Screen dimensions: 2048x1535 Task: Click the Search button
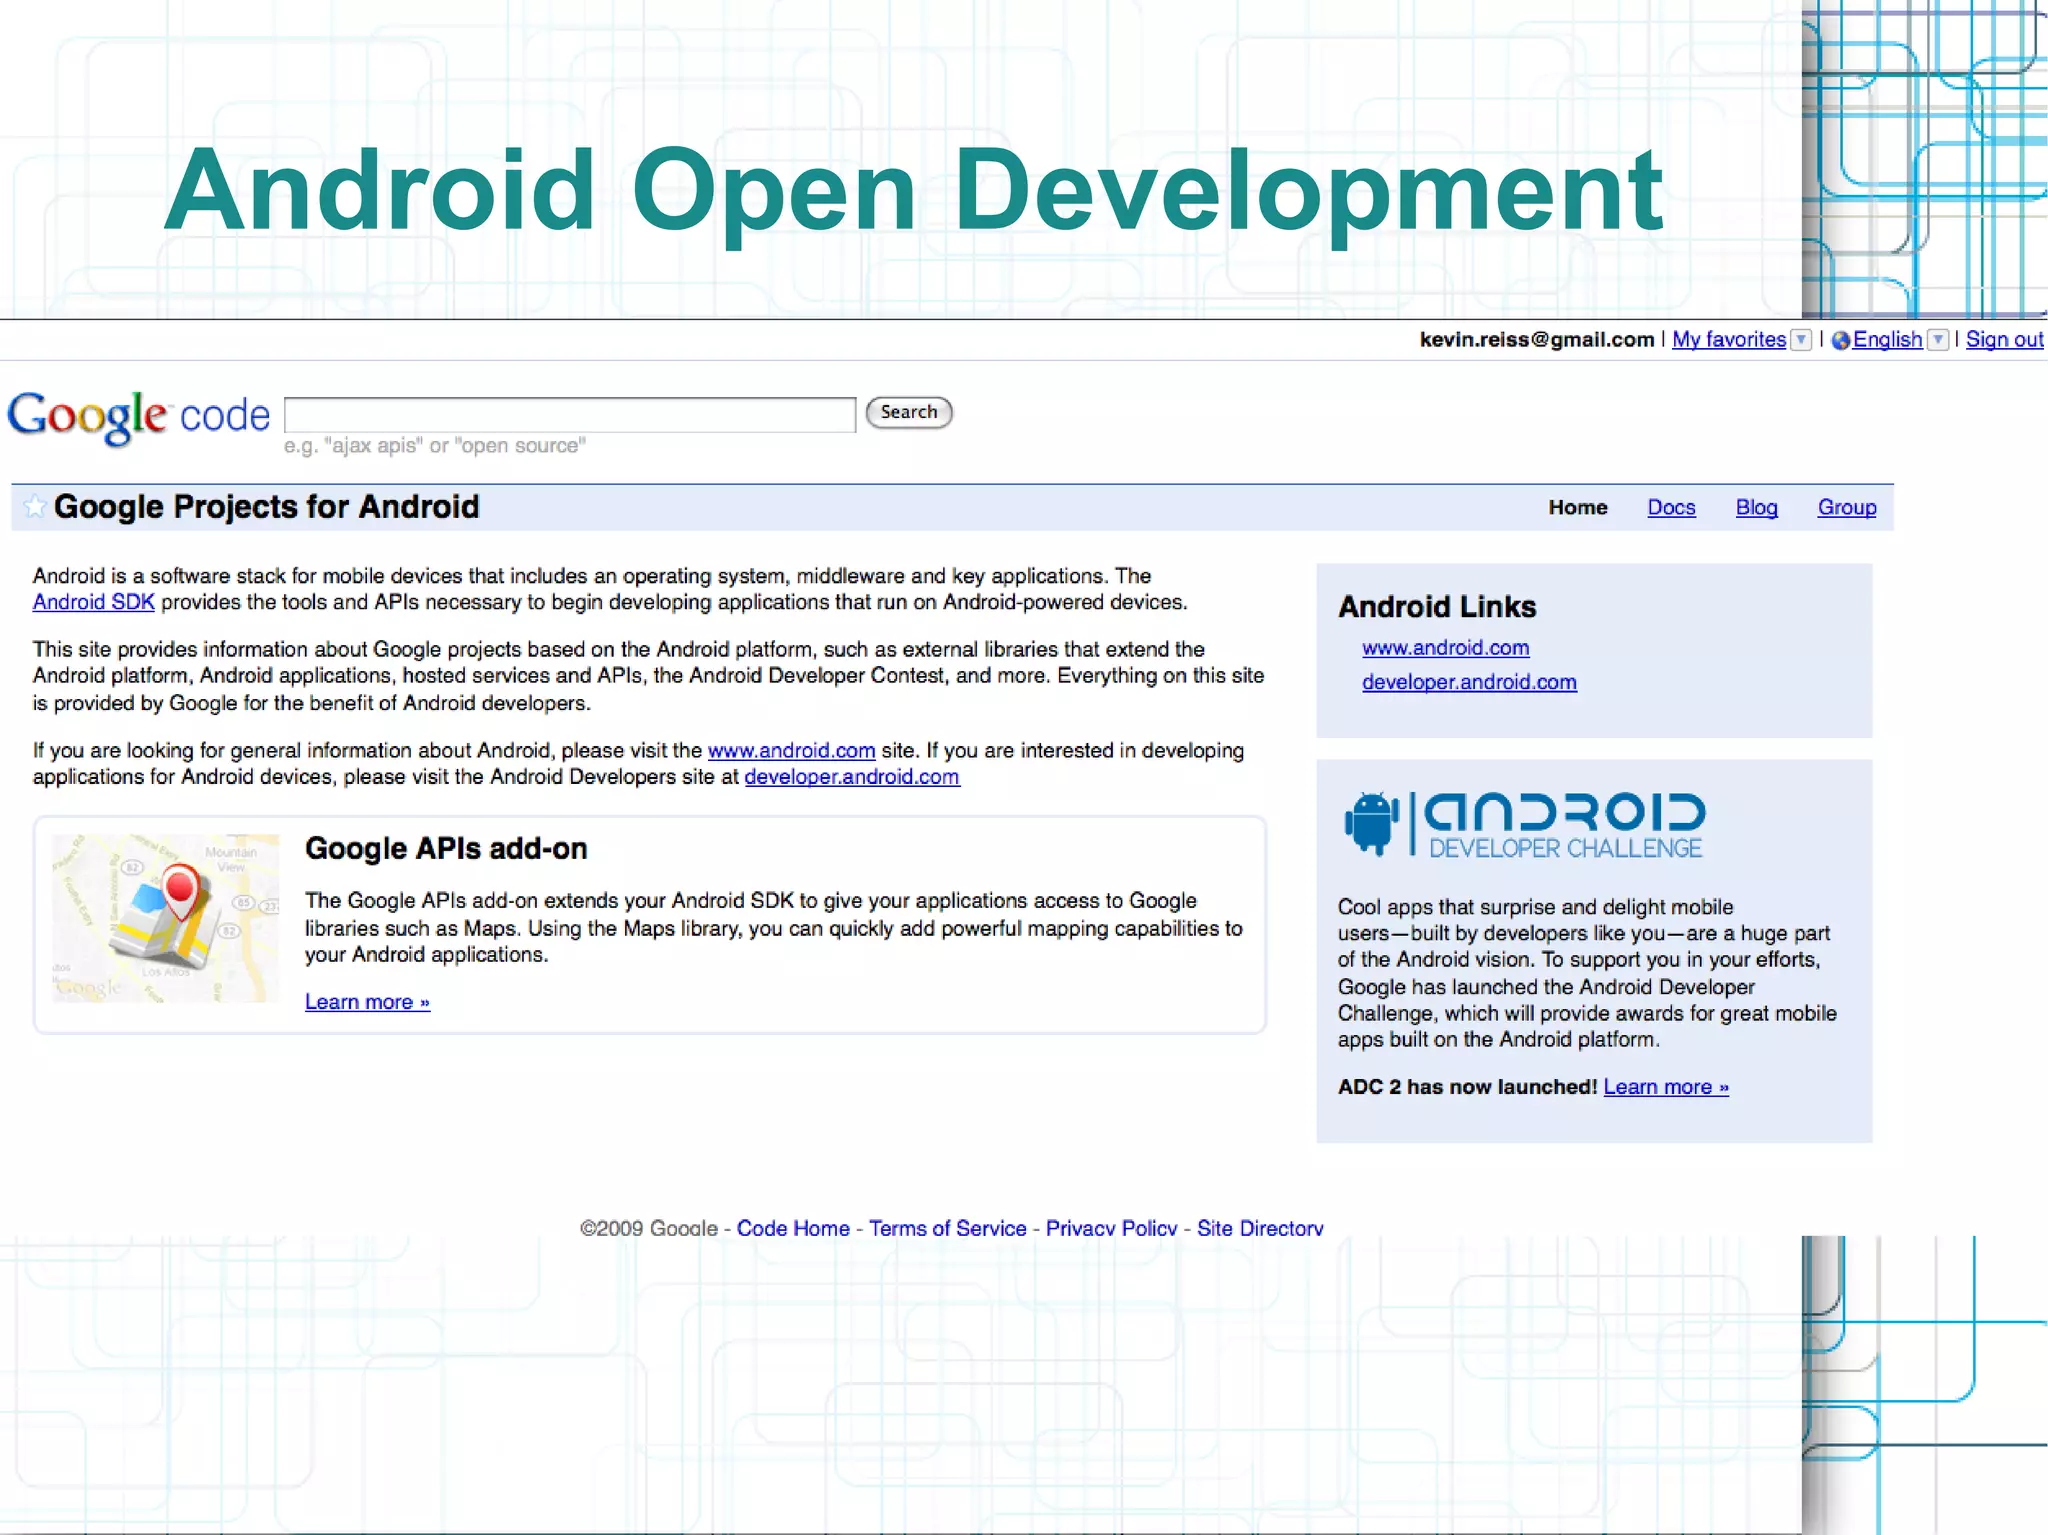tap(908, 412)
